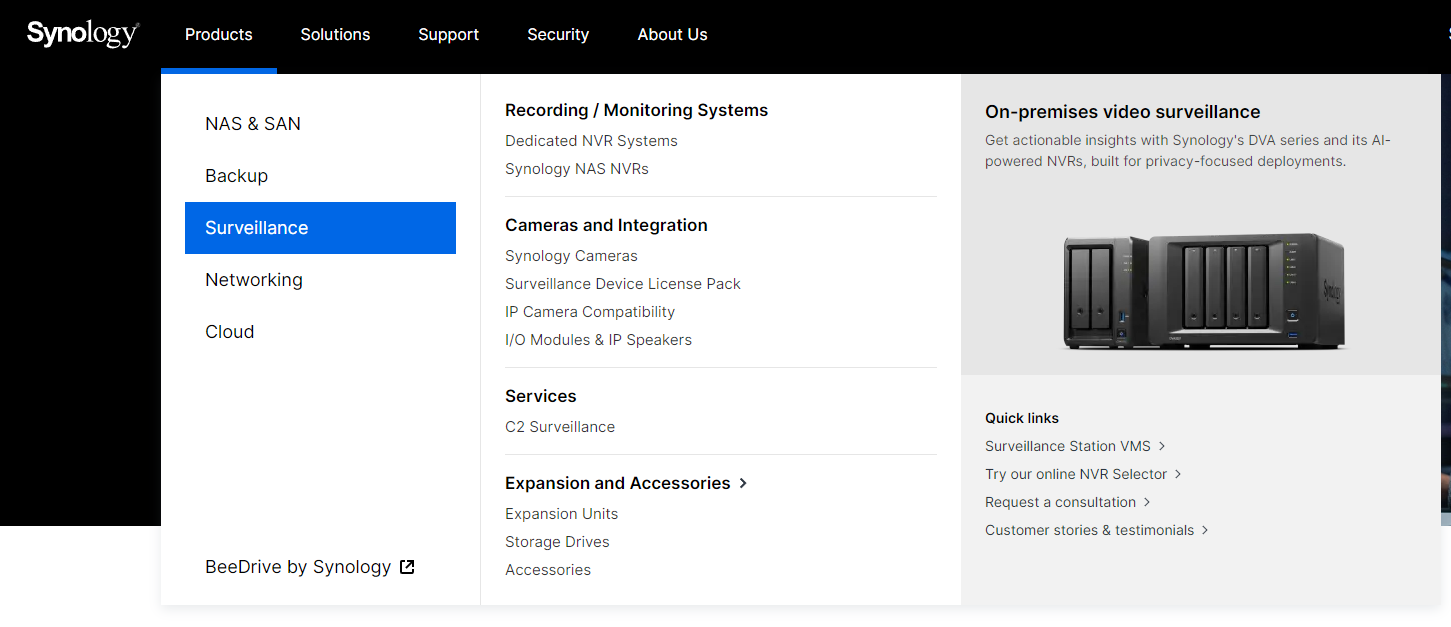
Task: Click the Services heading
Action: pyautogui.click(x=541, y=396)
